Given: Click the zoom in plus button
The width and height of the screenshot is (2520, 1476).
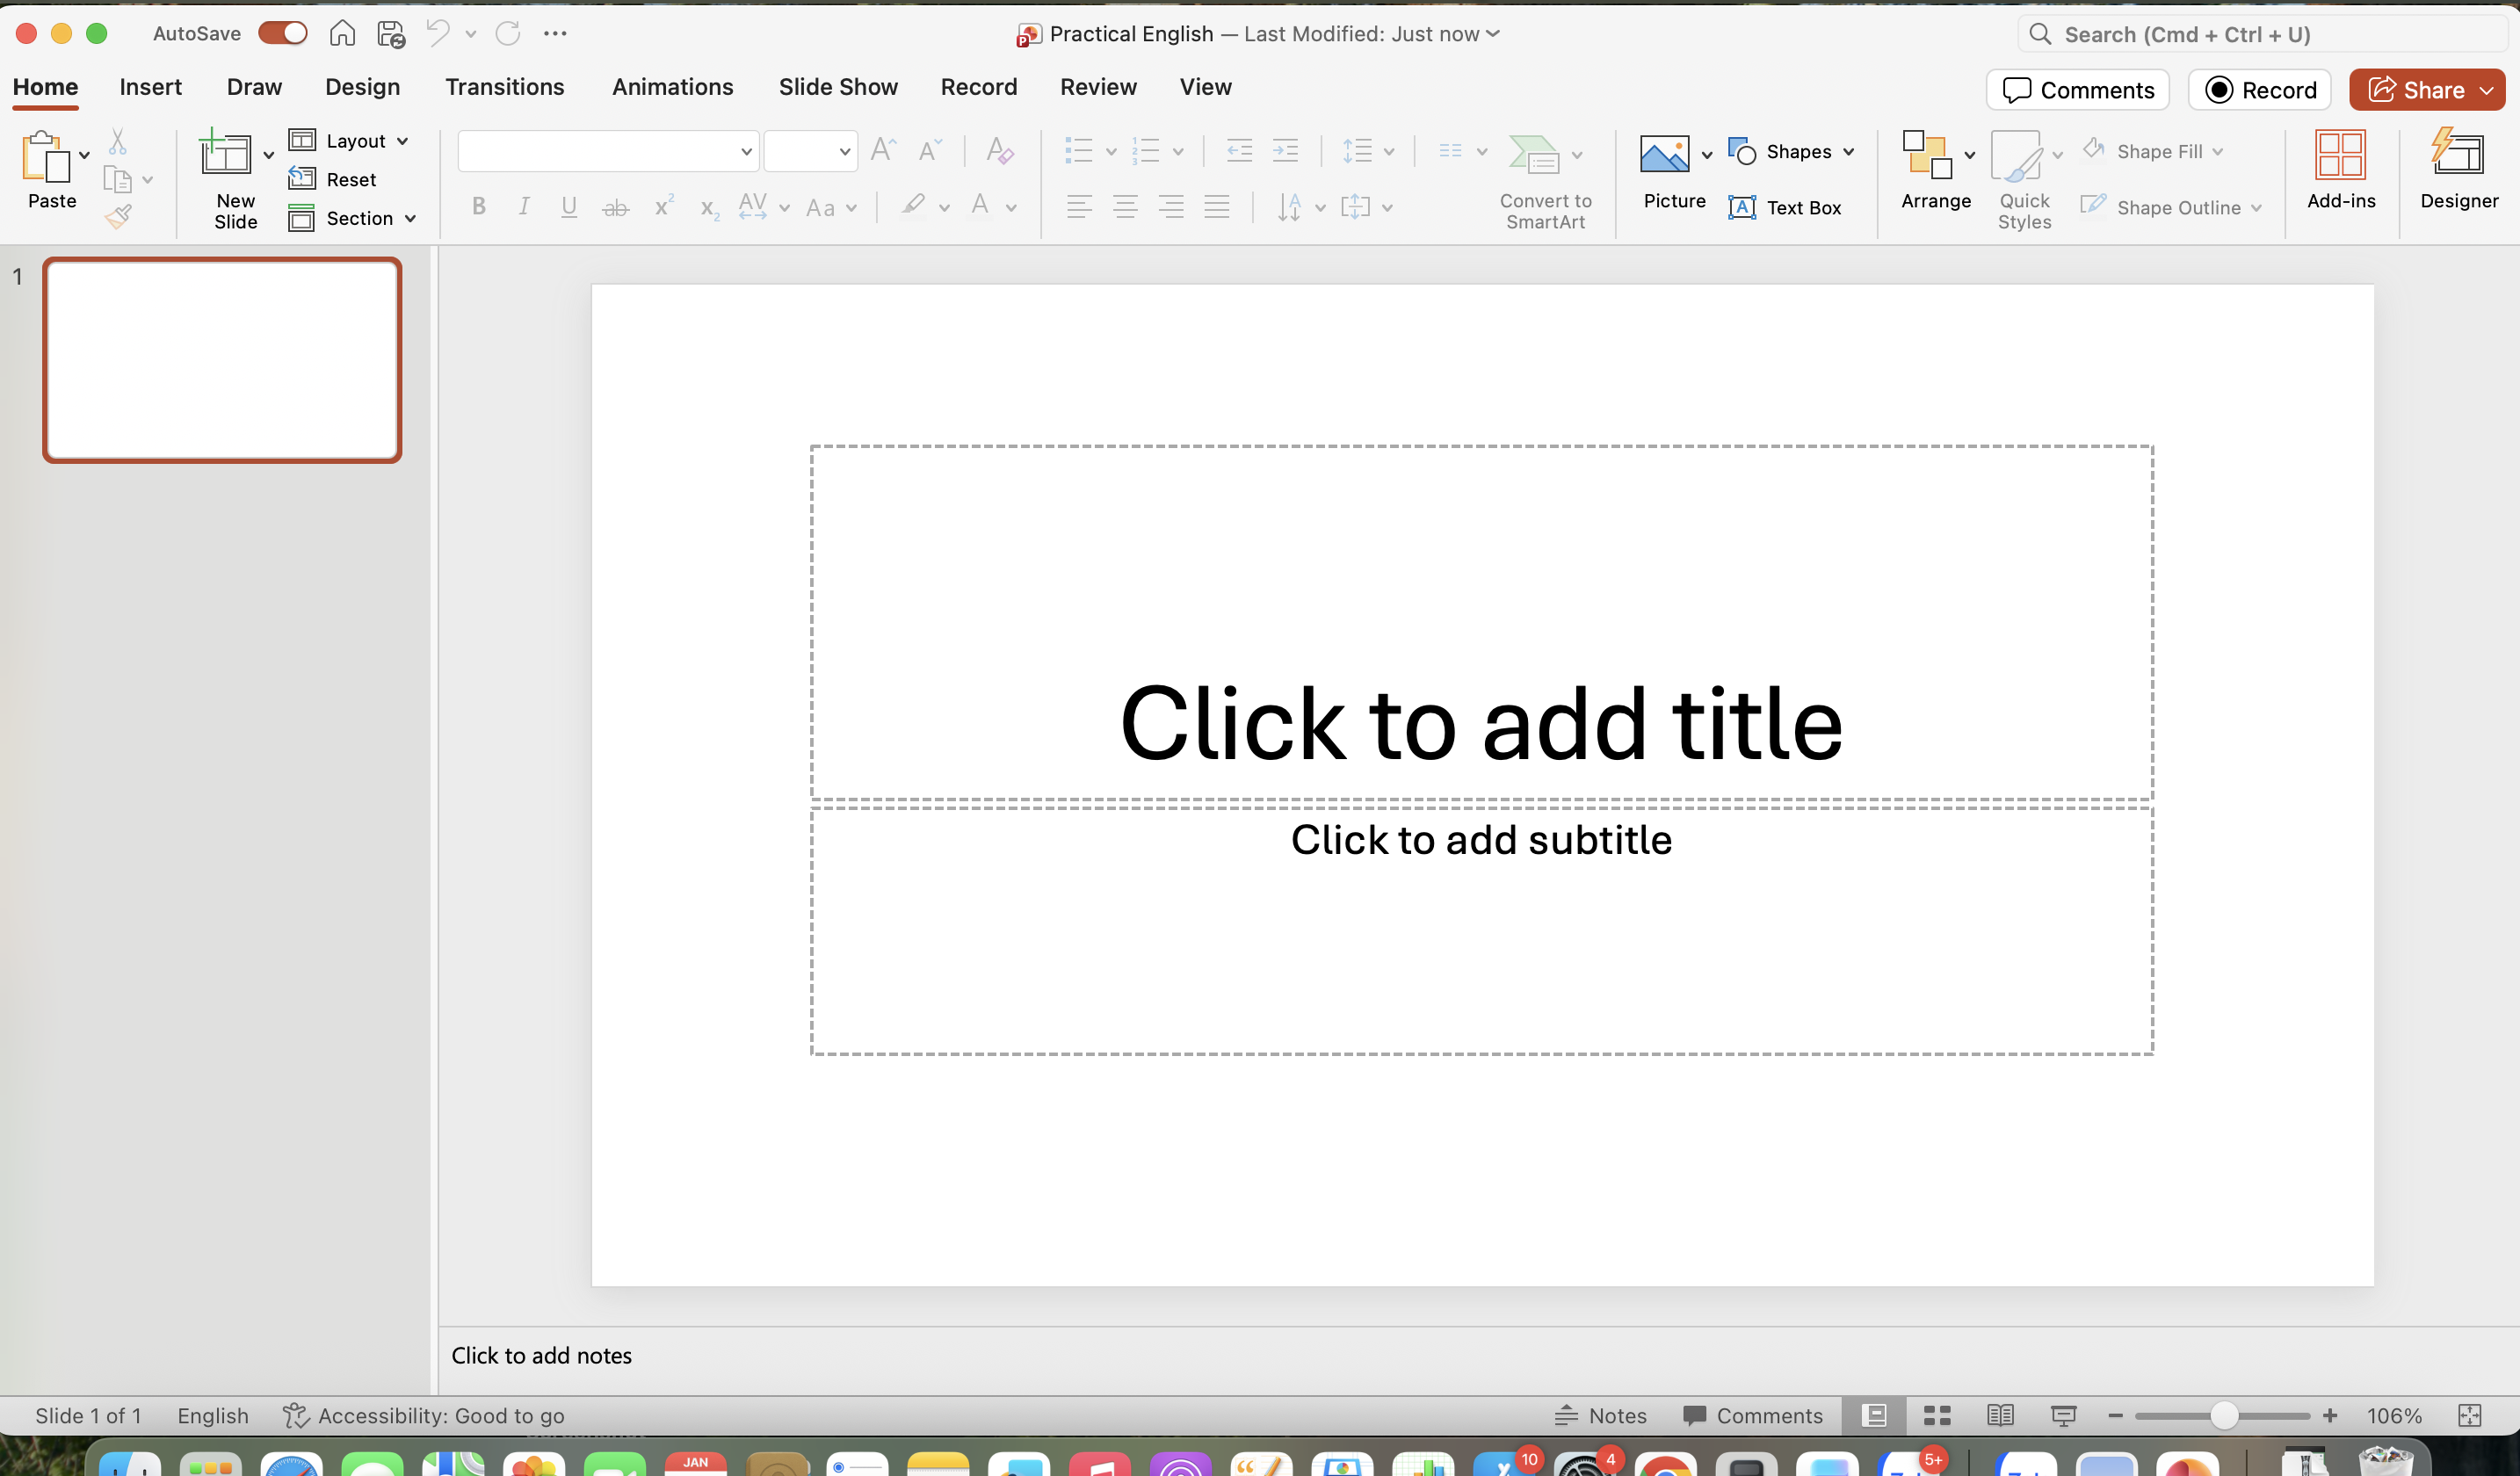Looking at the screenshot, I should pyautogui.click(x=2329, y=1415).
